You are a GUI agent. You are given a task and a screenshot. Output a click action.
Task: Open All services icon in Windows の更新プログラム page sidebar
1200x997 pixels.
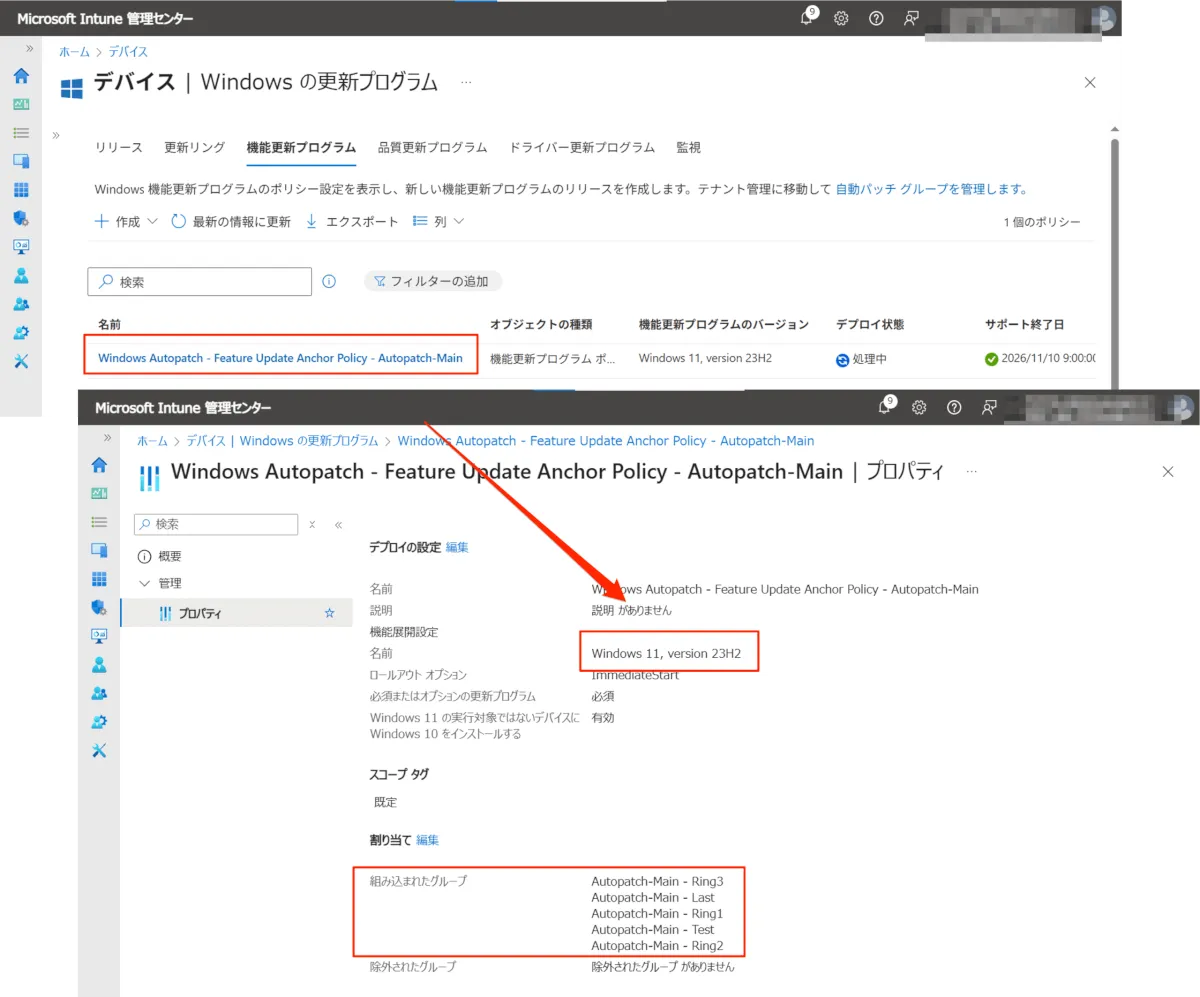click(21, 132)
